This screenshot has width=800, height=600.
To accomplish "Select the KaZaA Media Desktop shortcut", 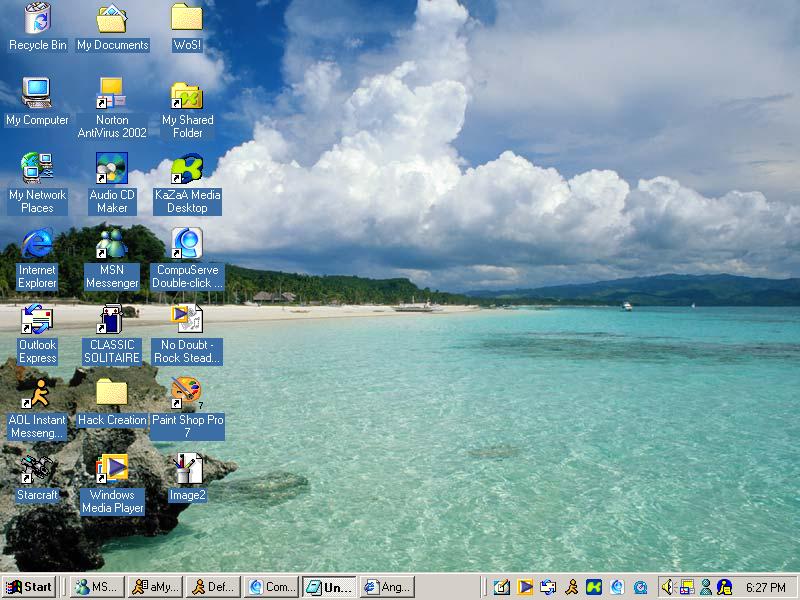I will tap(187, 169).
